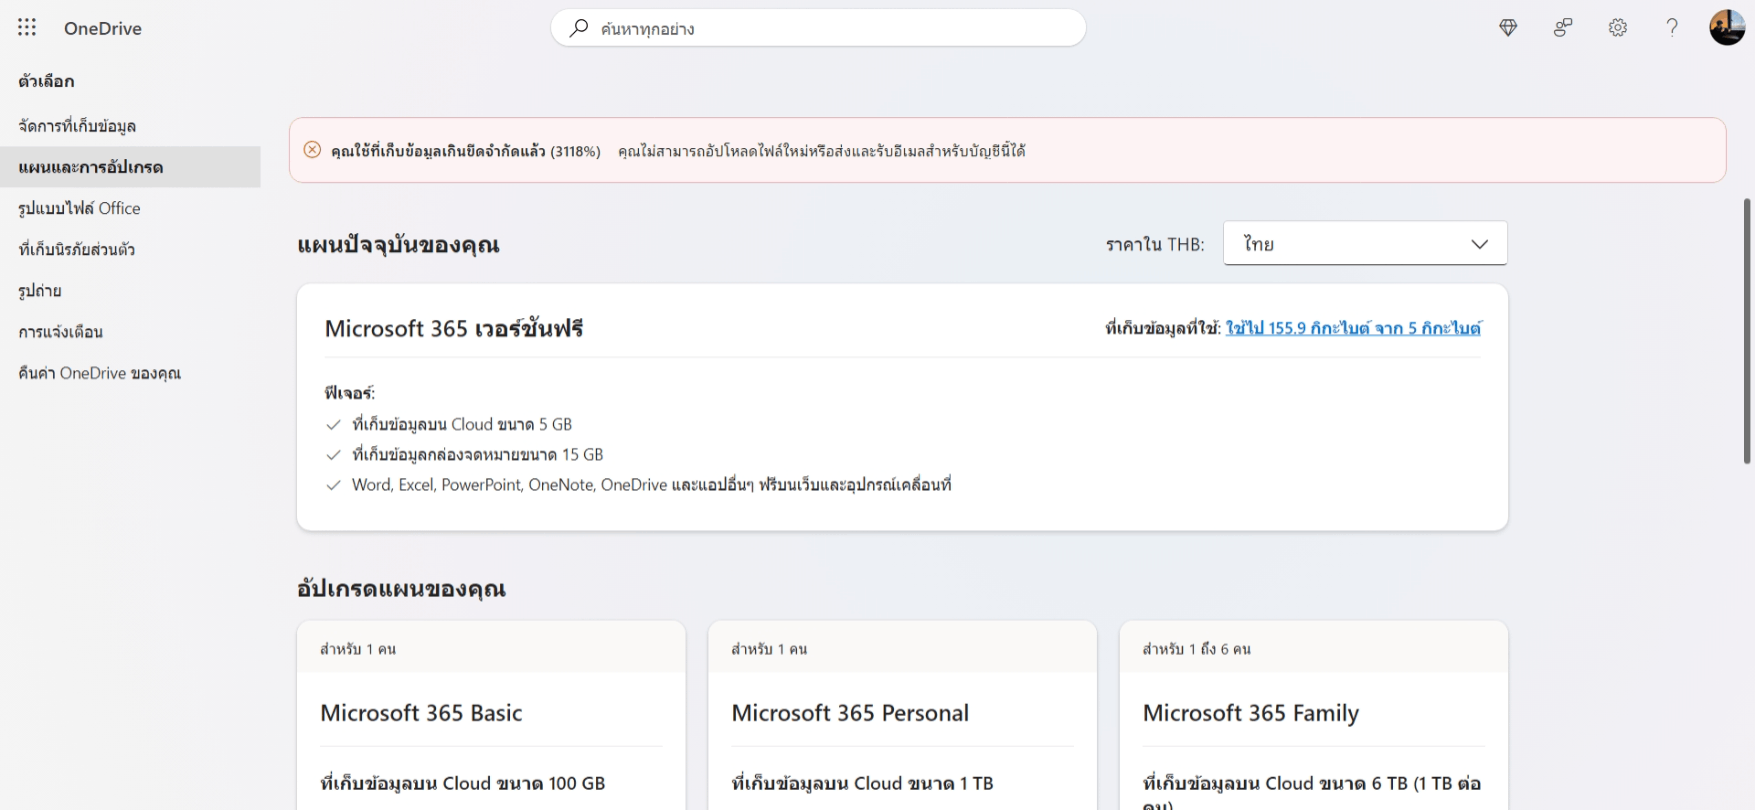Click Microsoft 365 เวอร์ชันฟรี plan title
The width and height of the screenshot is (1755, 810).
[454, 328]
